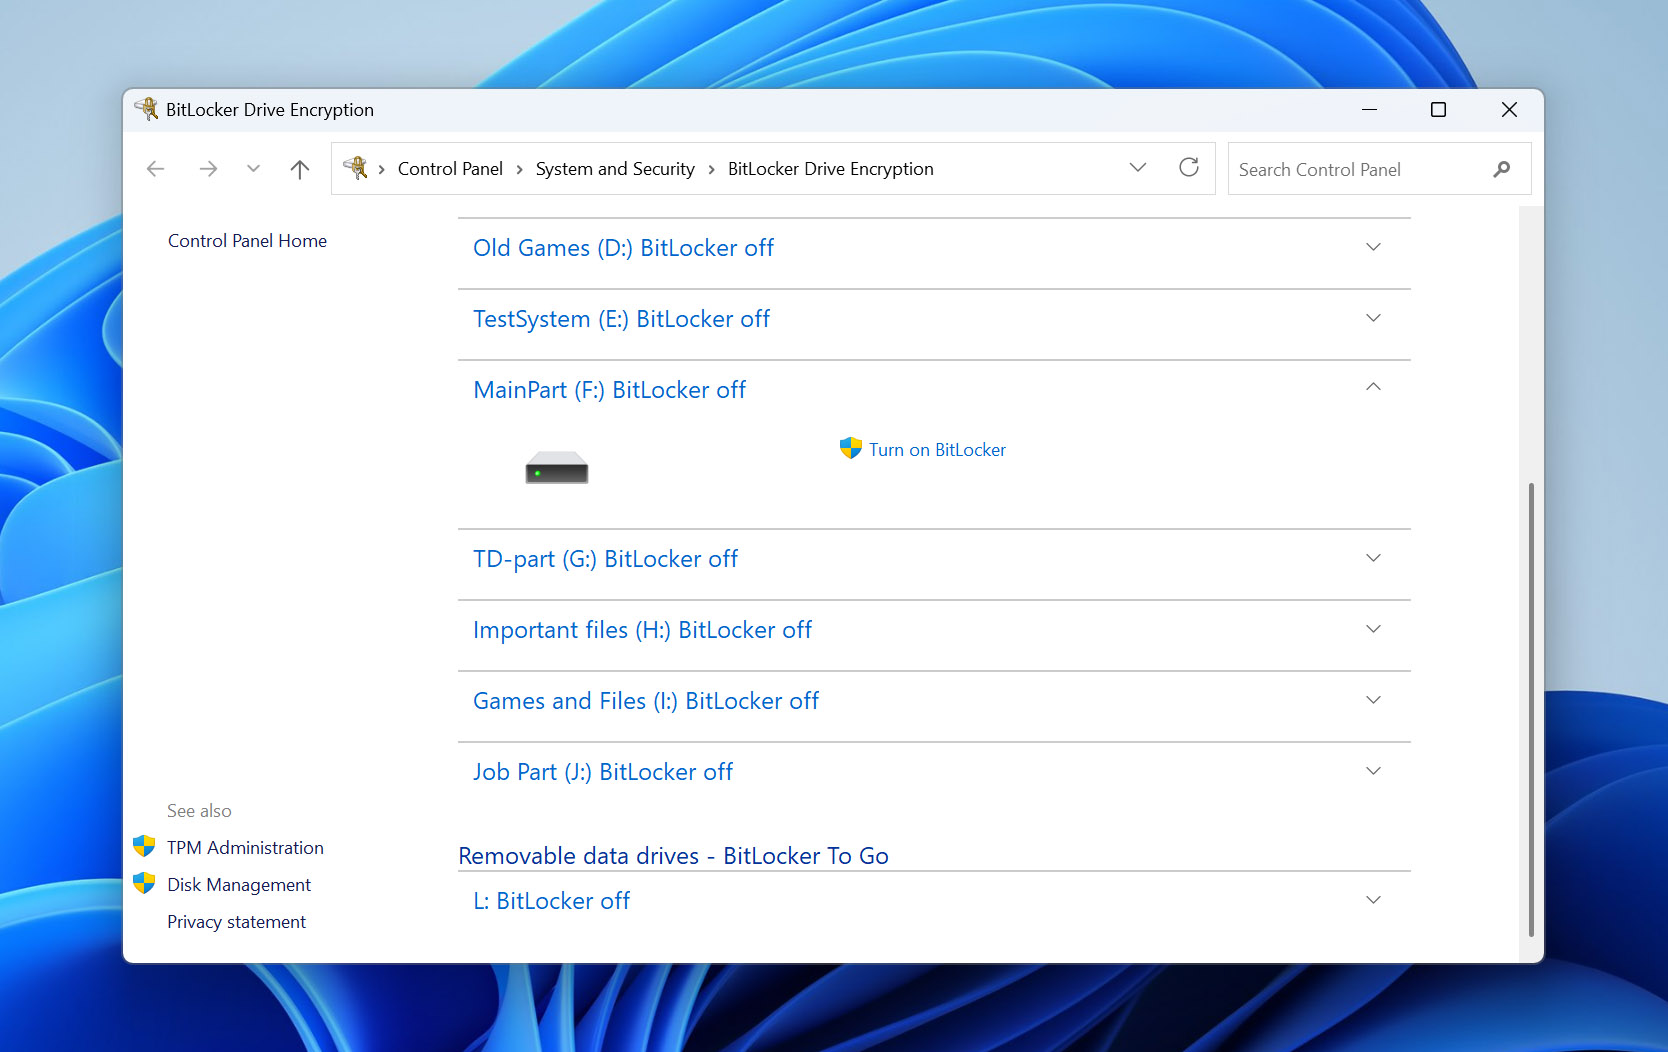This screenshot has width=1668, height=1052.
Task: Open Important files (H:) BitLocker off link
Action: [x=642, y=630]
